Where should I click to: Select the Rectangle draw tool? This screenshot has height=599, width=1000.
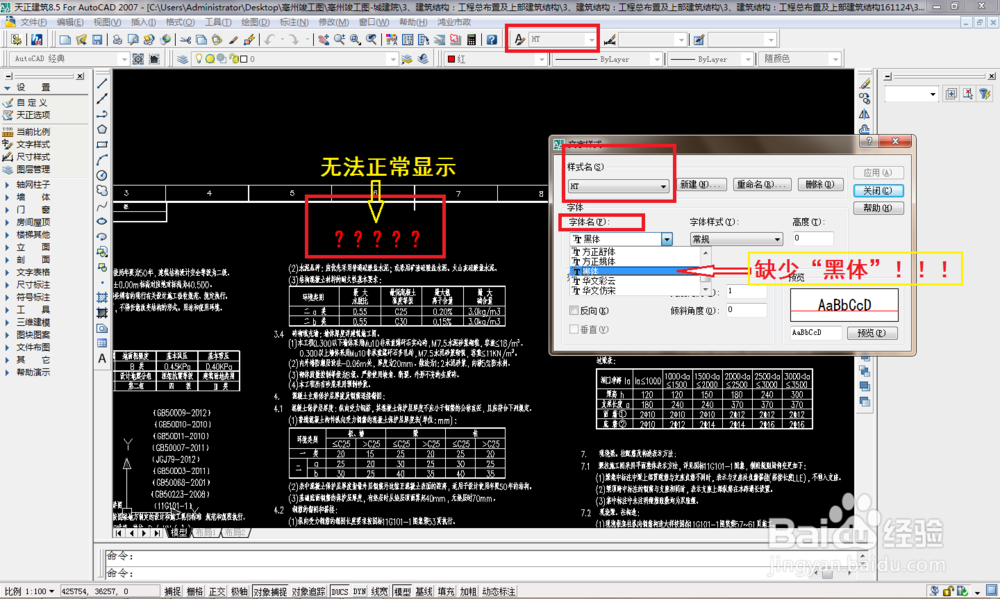(x=102, y=145)
